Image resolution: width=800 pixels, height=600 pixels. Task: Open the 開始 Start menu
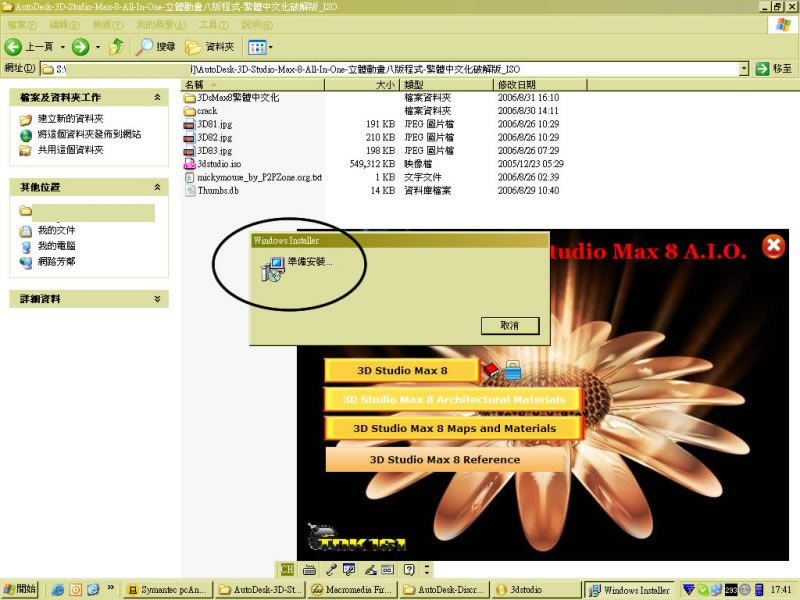[19, 589]
